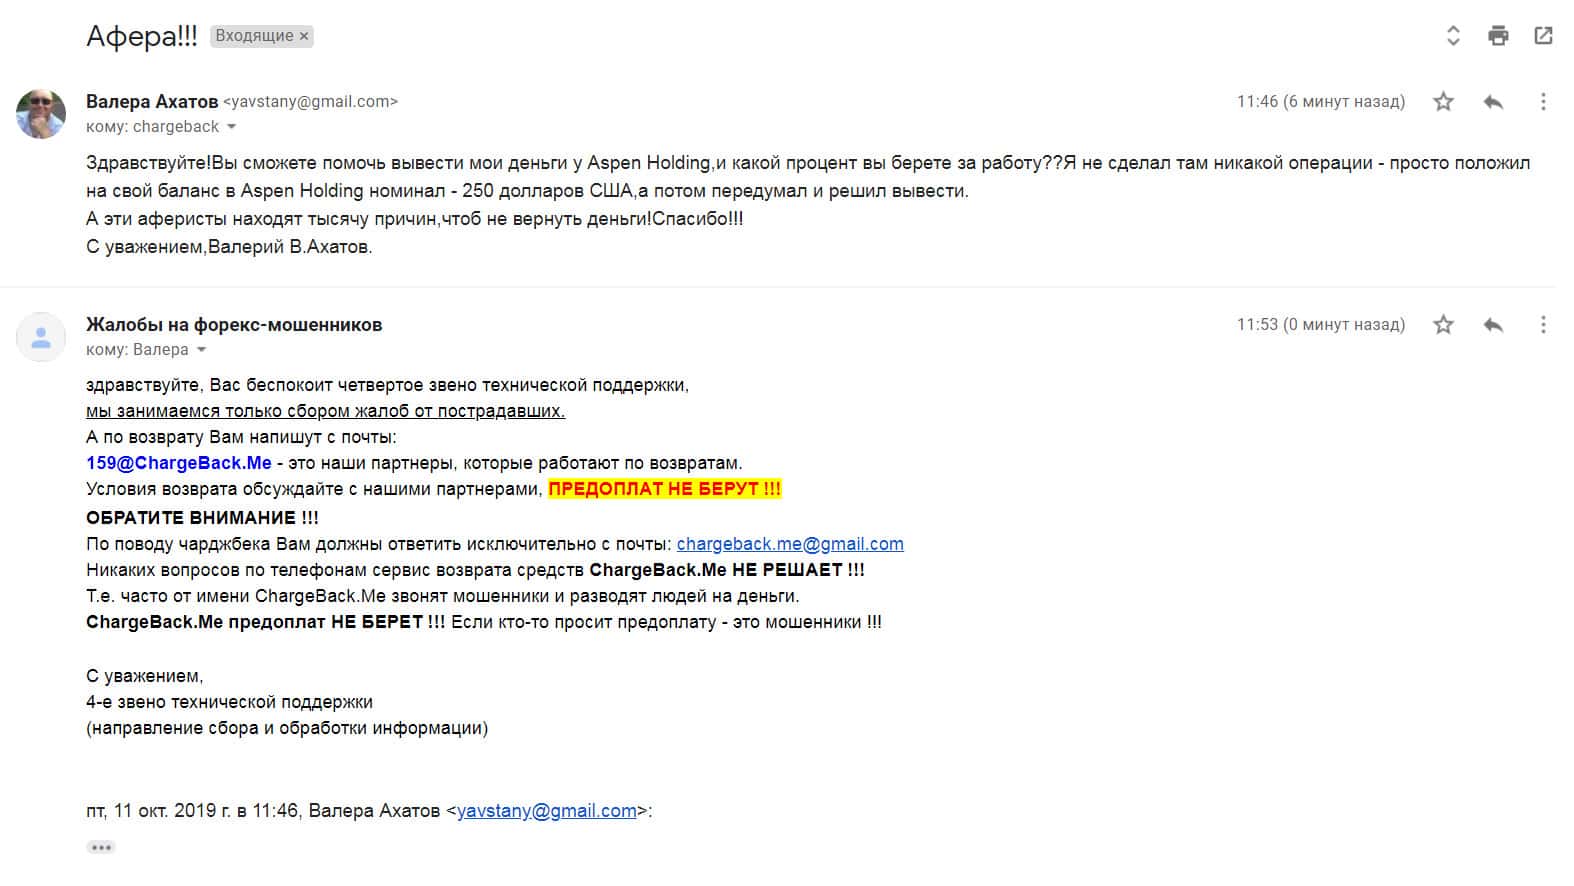Open more options for second message
The height and width of the screenshot is (886, 1574).
coord(1543,324)
